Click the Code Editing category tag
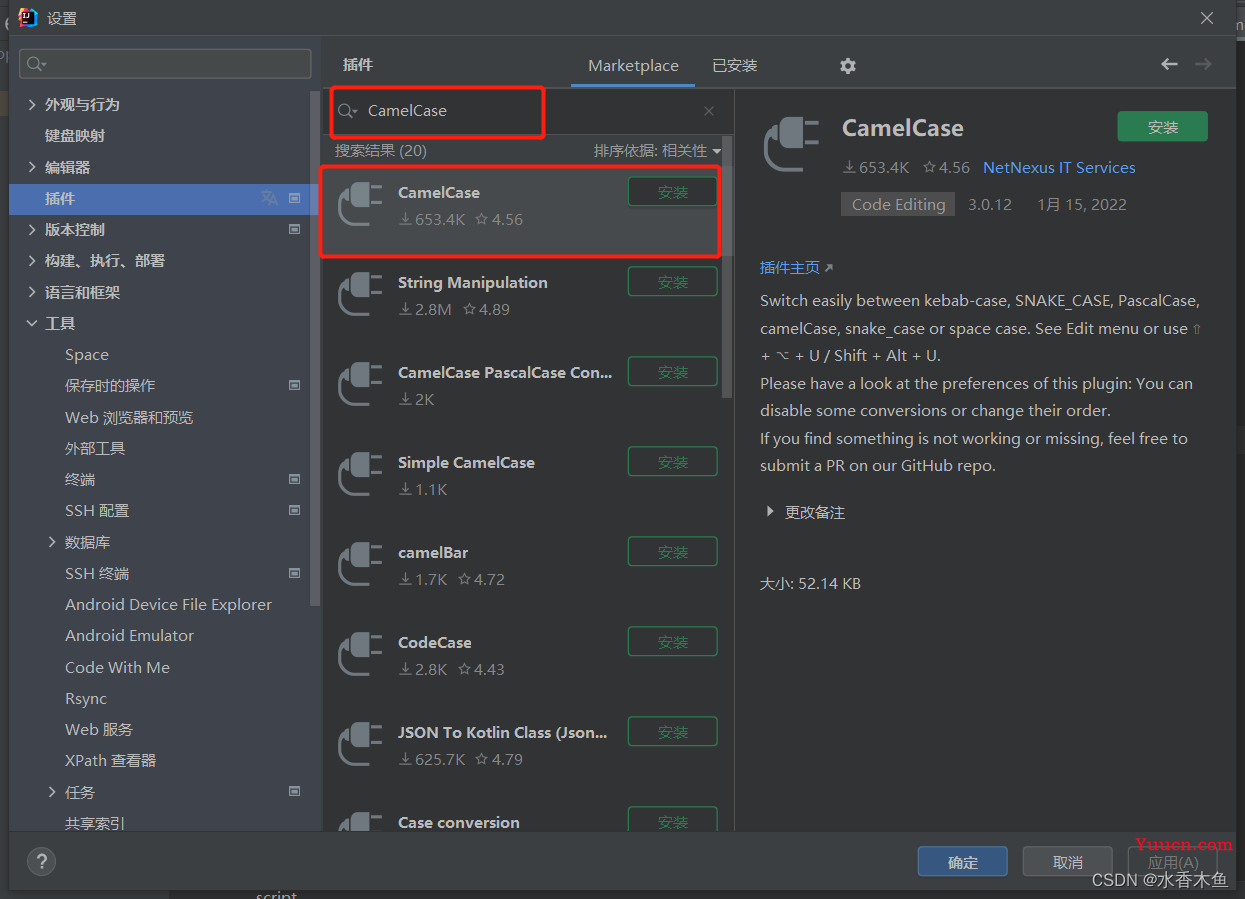Image resolution: width=1245 pixels, height=899 pixels. tap(898, 204)
